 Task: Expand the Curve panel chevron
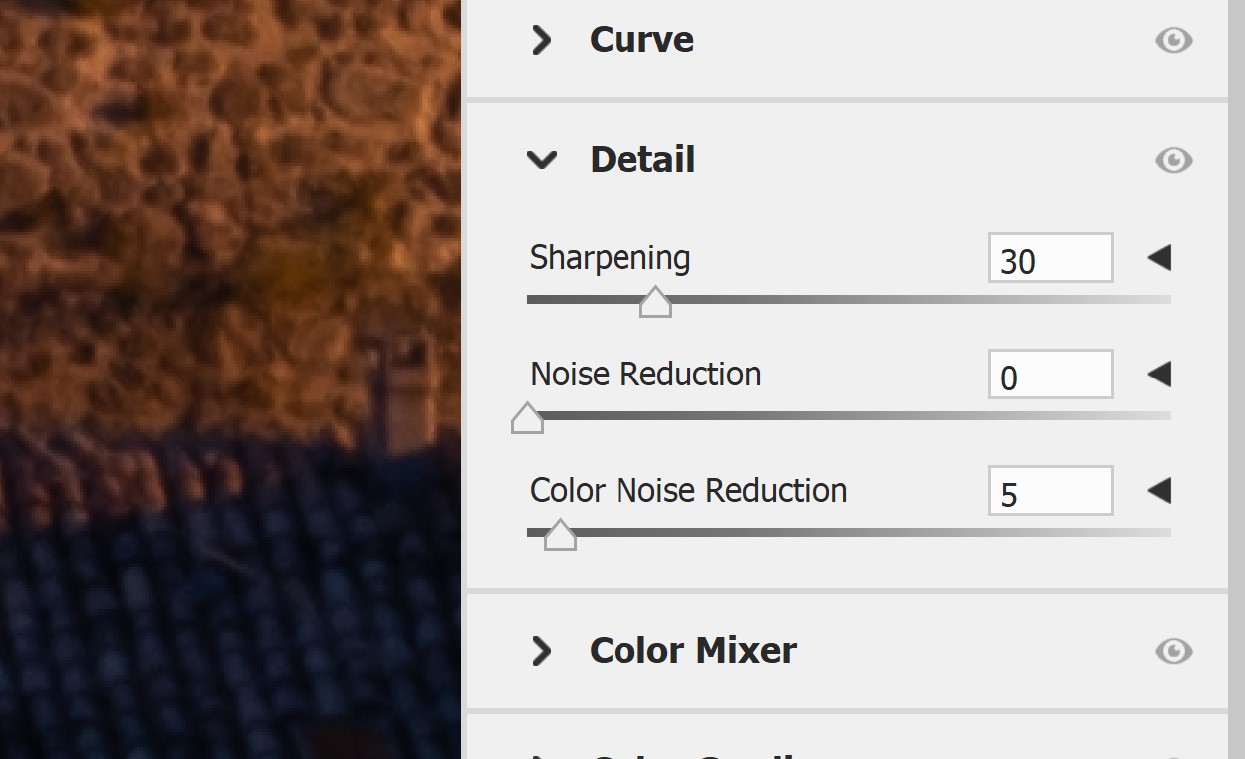point(541,40)
